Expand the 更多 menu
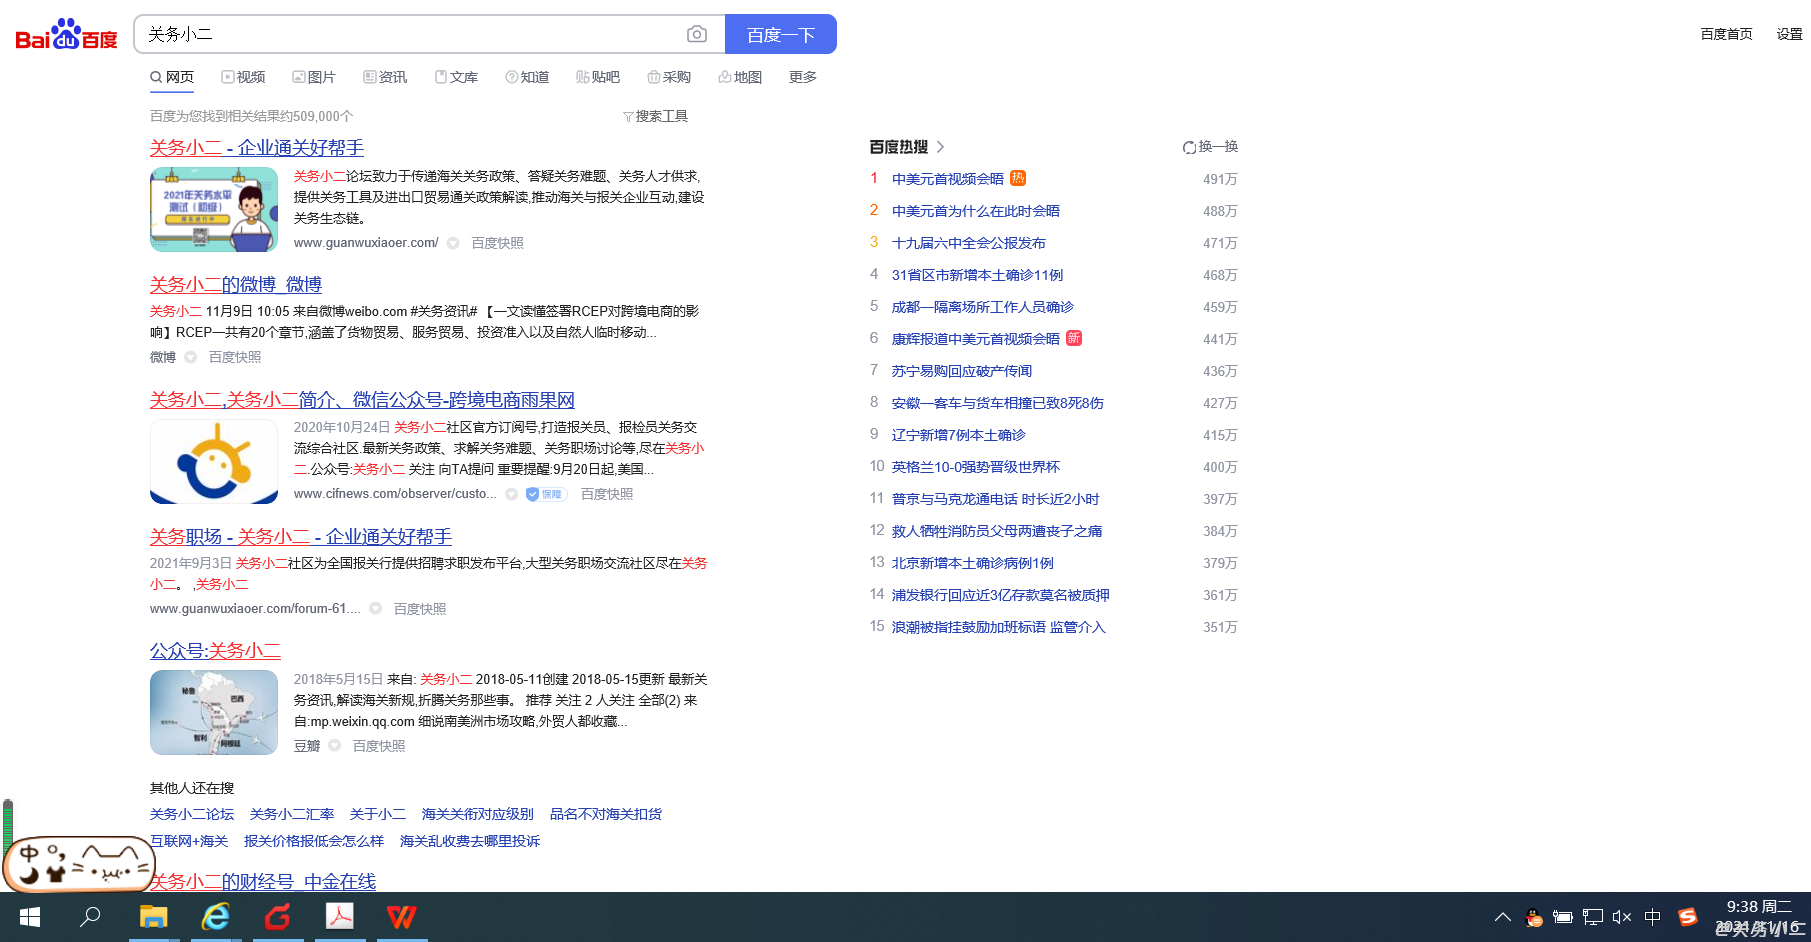This screenshot has width=1811, height=942. [x=803, y=77]
